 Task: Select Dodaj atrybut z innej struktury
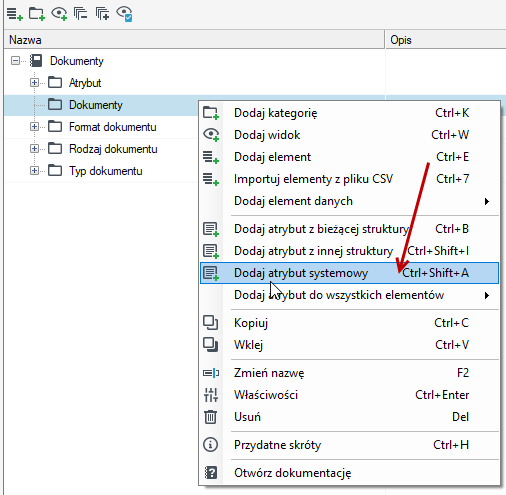349,251
